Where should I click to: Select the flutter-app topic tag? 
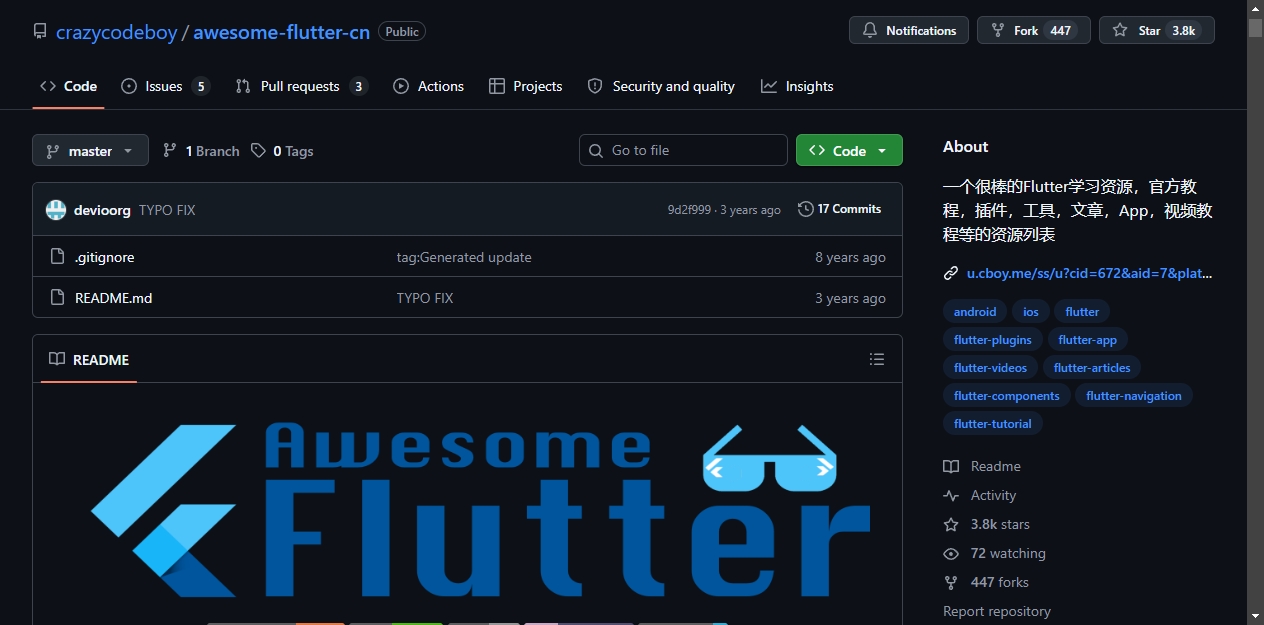(1088, 340)
